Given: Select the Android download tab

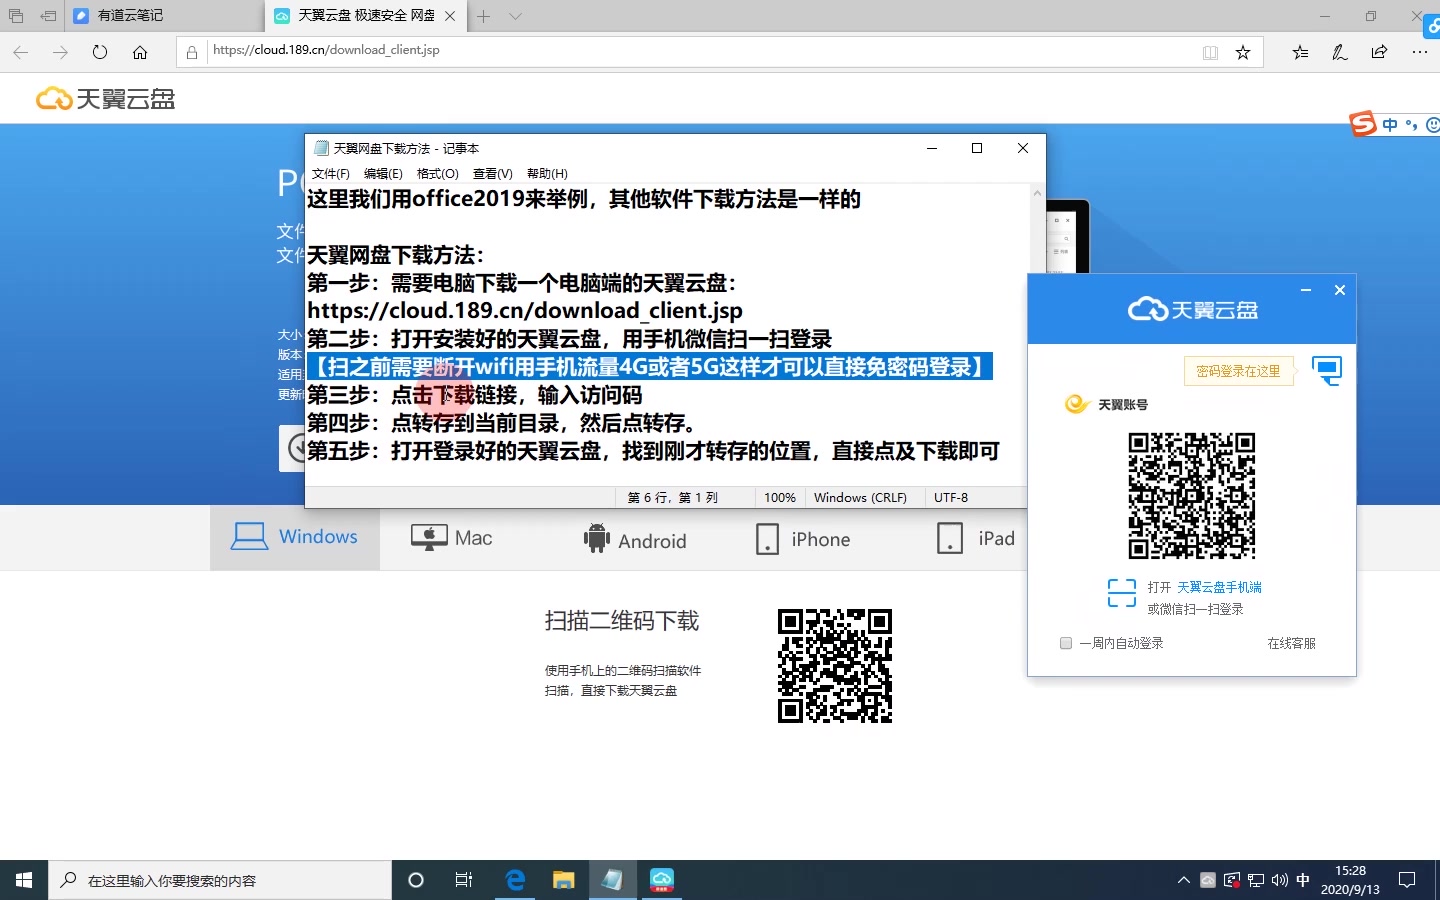Looking at the screenshot, I should [x=635, y=539].
